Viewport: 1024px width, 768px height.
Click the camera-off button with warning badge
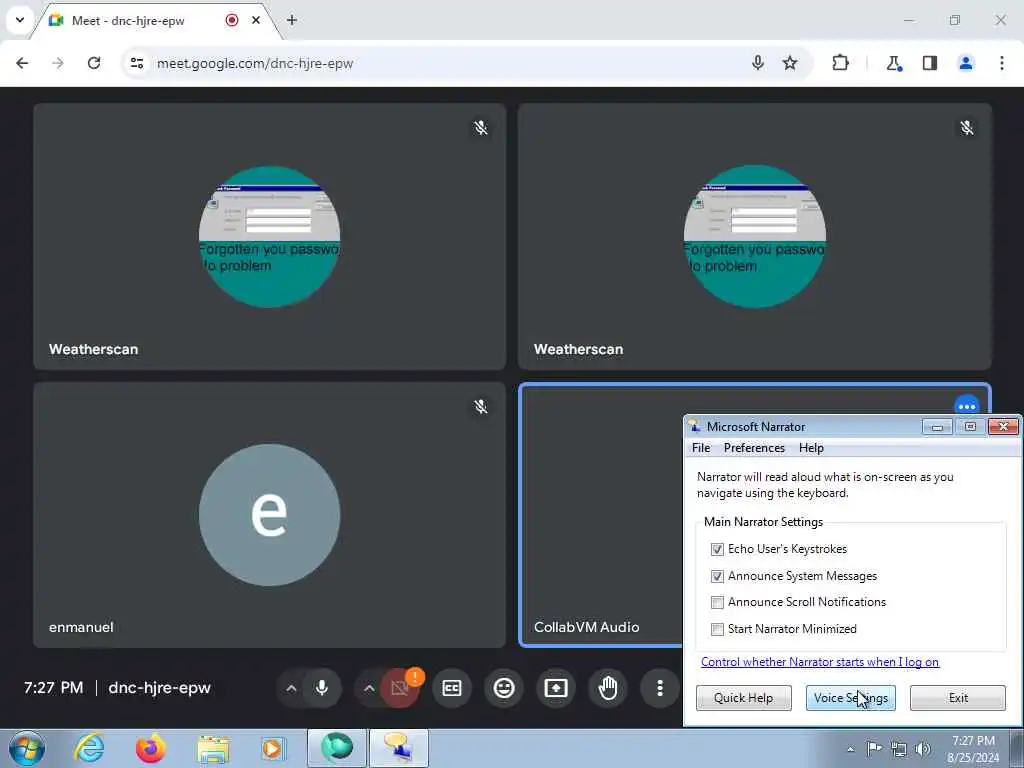coord(400,688)
